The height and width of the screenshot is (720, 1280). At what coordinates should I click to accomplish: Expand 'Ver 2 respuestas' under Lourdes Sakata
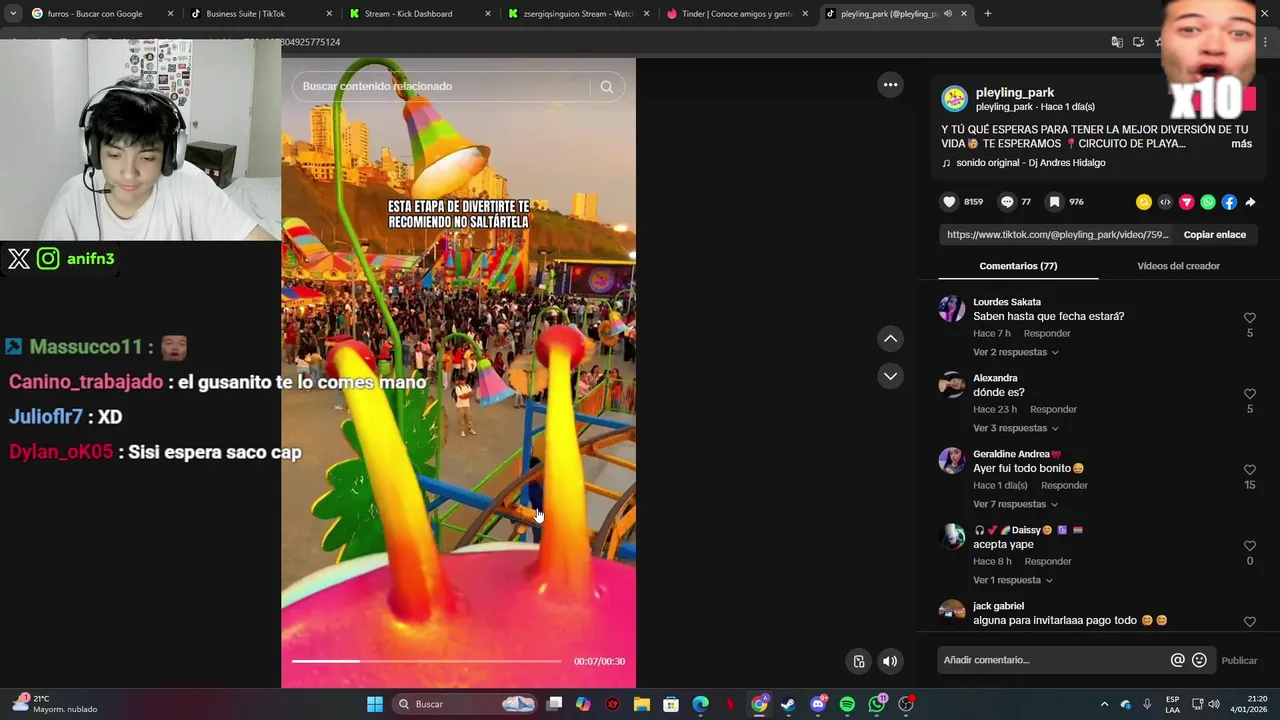pyautogui.click(x=1015, y=352)
